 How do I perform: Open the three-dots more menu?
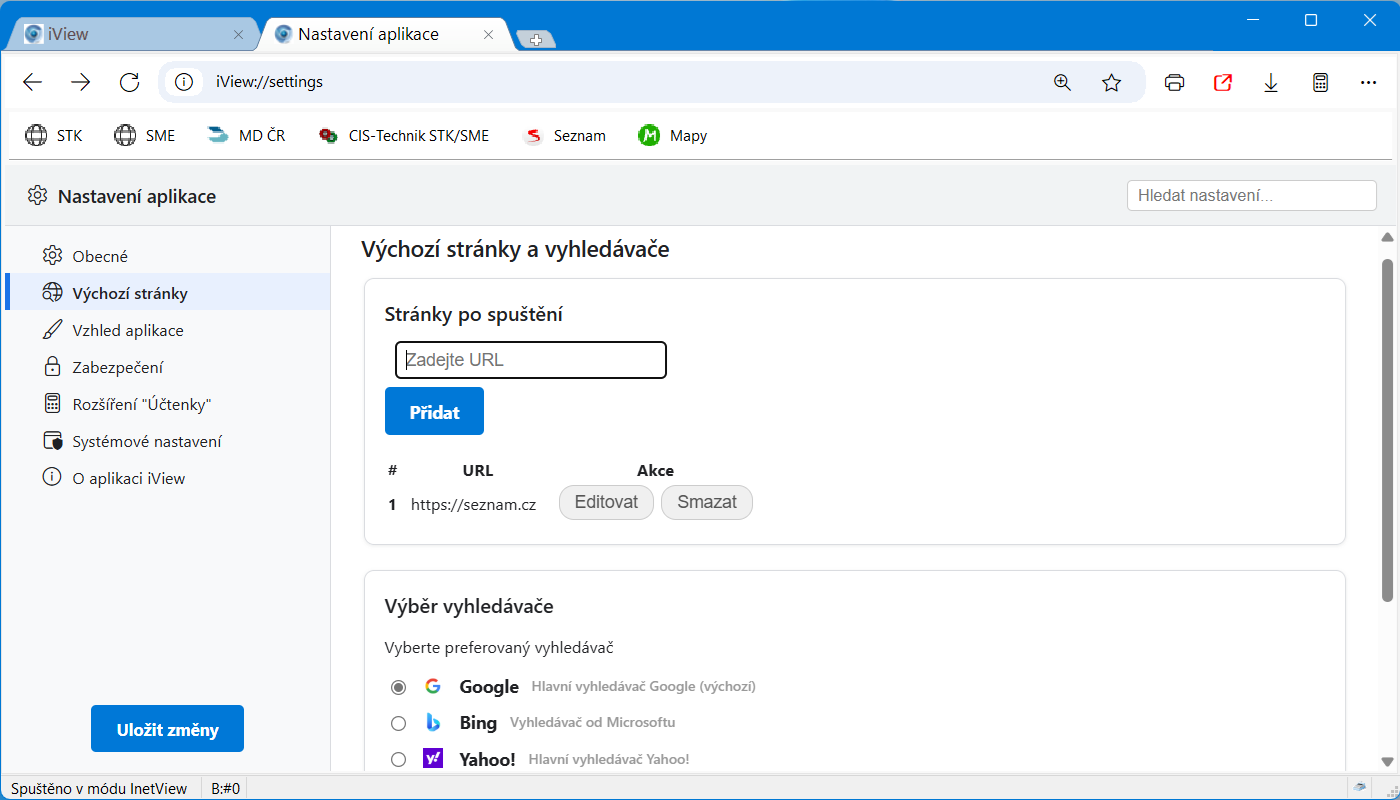(x=1369, y=83)
